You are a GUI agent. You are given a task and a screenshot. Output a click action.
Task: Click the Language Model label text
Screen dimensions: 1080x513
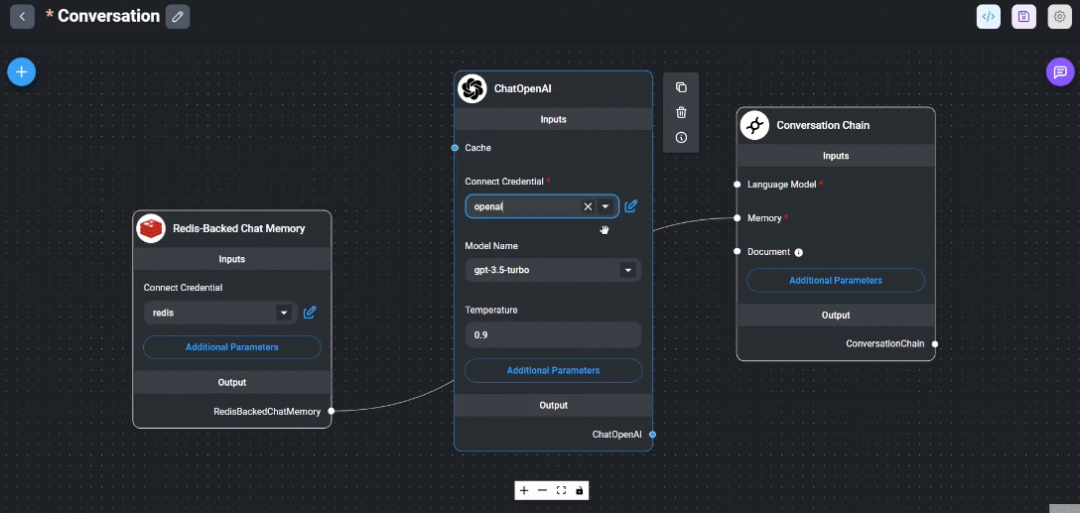tap(782, 185)
